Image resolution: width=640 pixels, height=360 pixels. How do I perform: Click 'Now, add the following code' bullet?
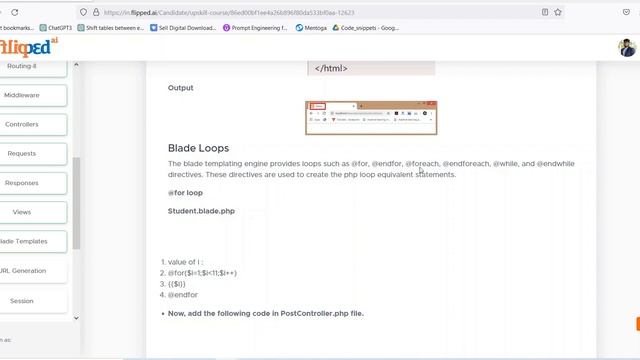click(266, 313)
